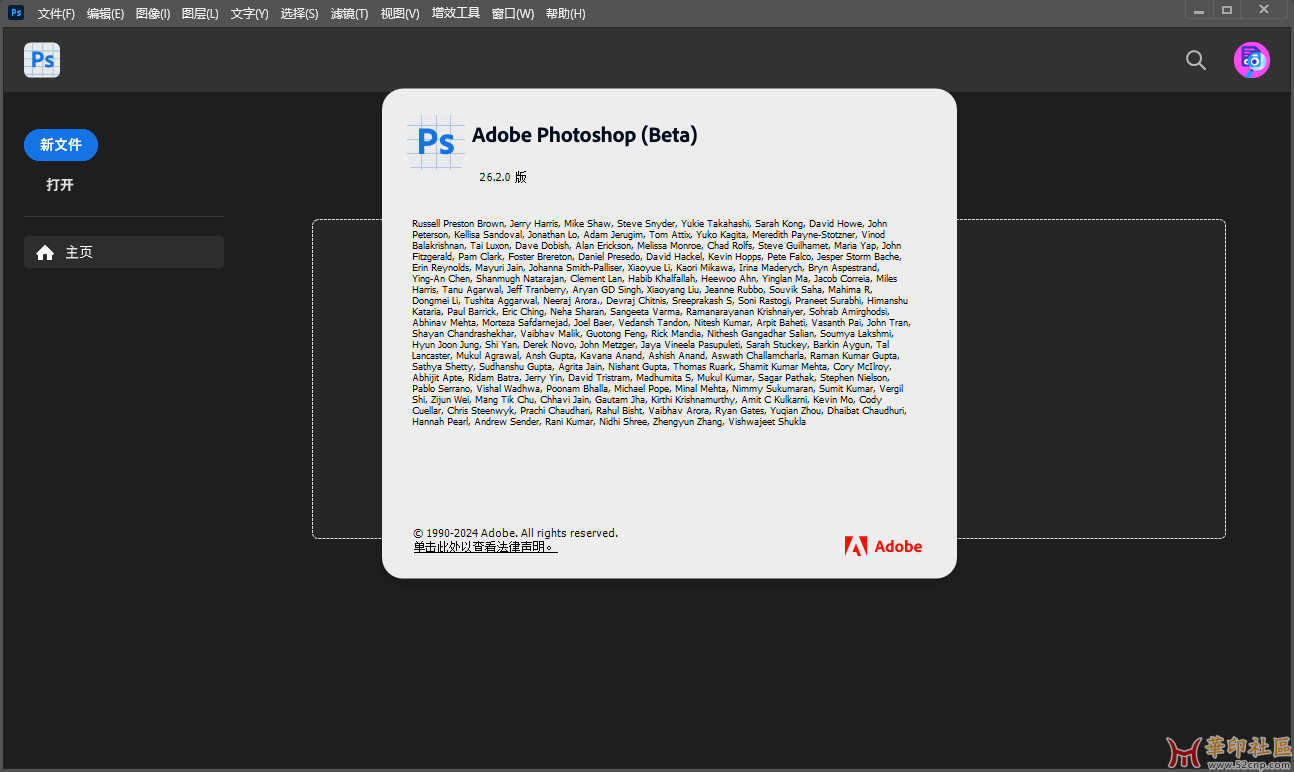Click the legal notice link 单击此处以查看法律声明
Image resolution: width=1294 pixels, height=772 pixels.
coord(485,547)
